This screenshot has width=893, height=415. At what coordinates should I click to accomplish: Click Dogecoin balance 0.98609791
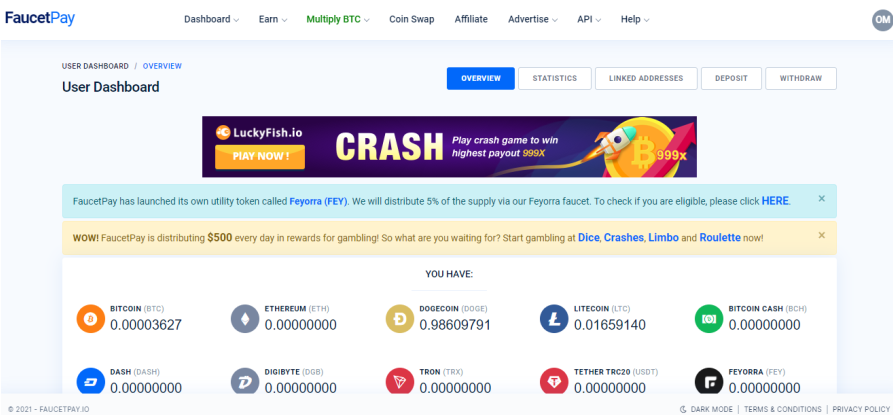(455, 325)
